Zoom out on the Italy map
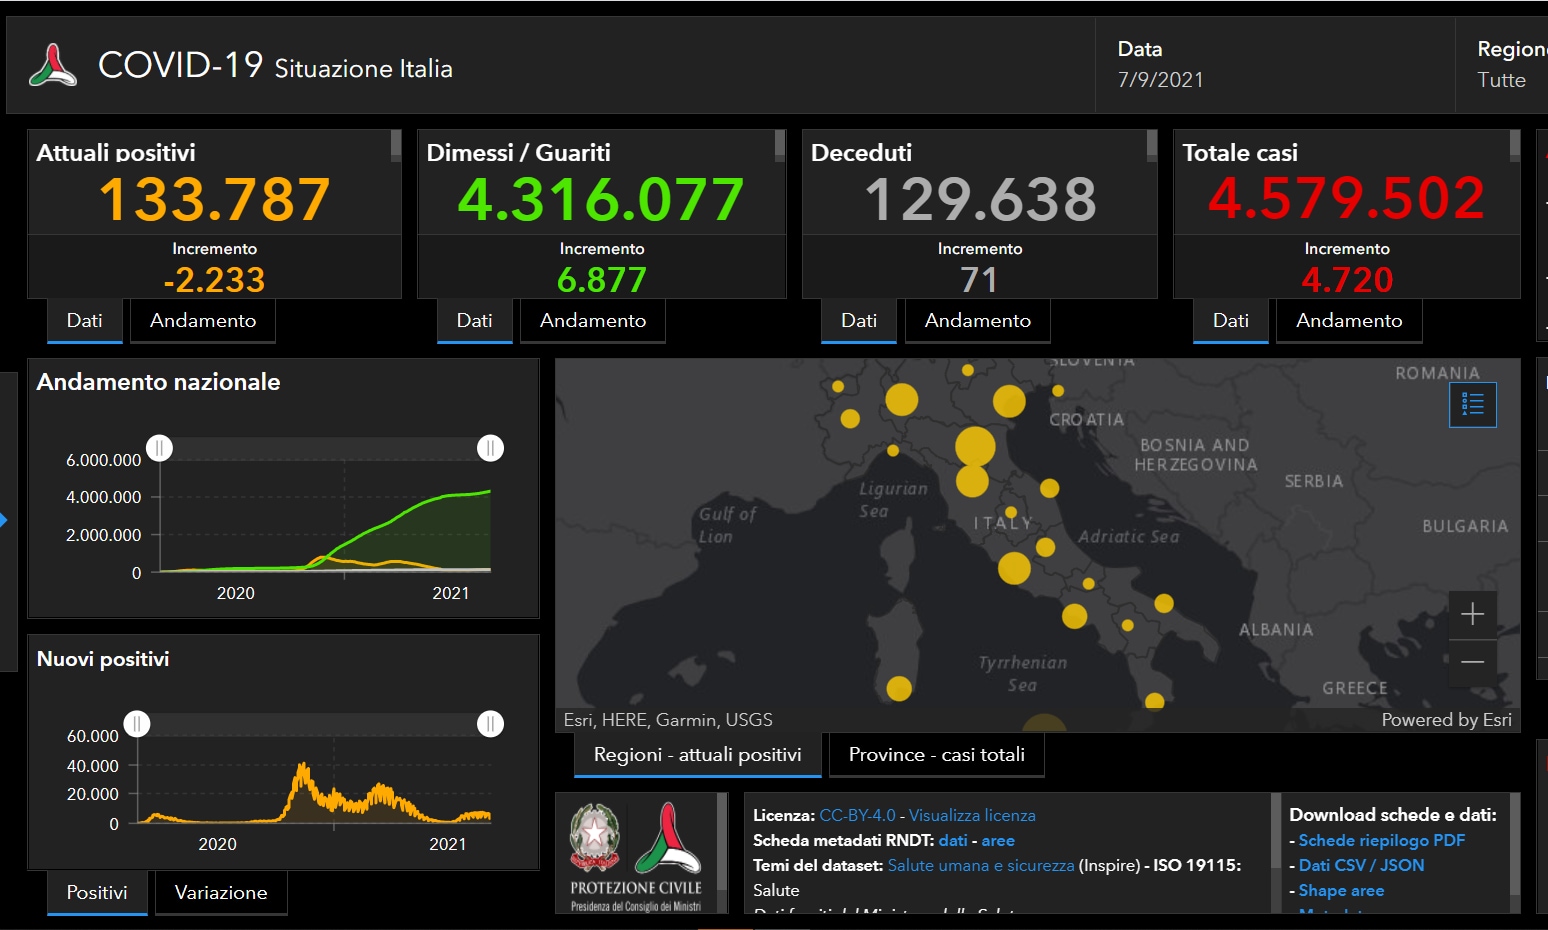The image size is (1548, 930). [1472, 662]
